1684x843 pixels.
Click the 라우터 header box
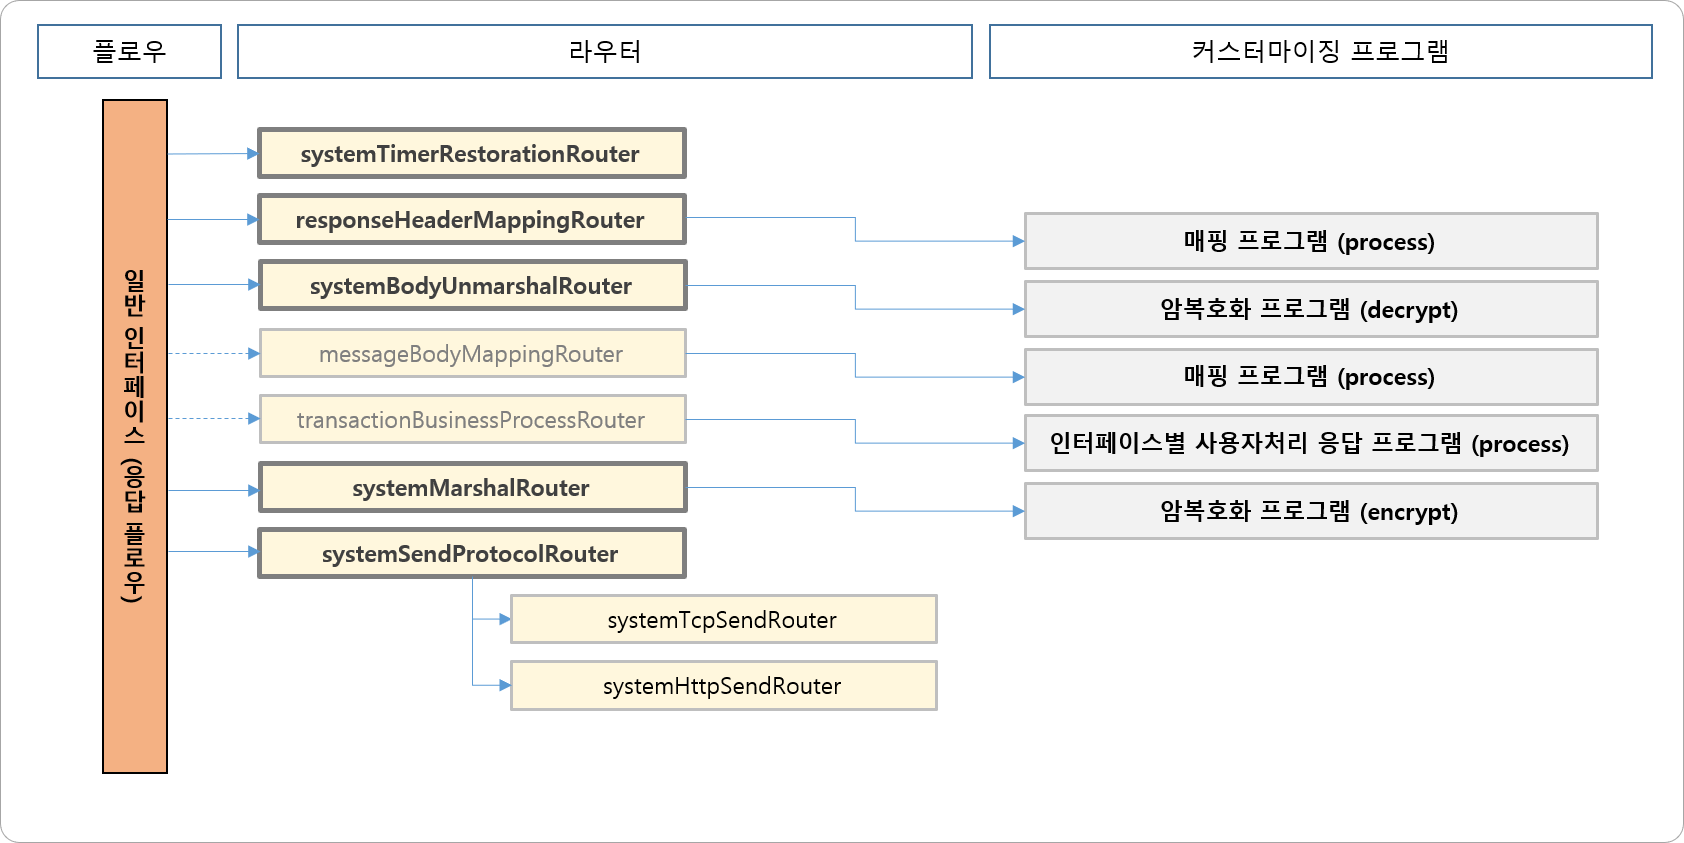(x=605, y=51)
